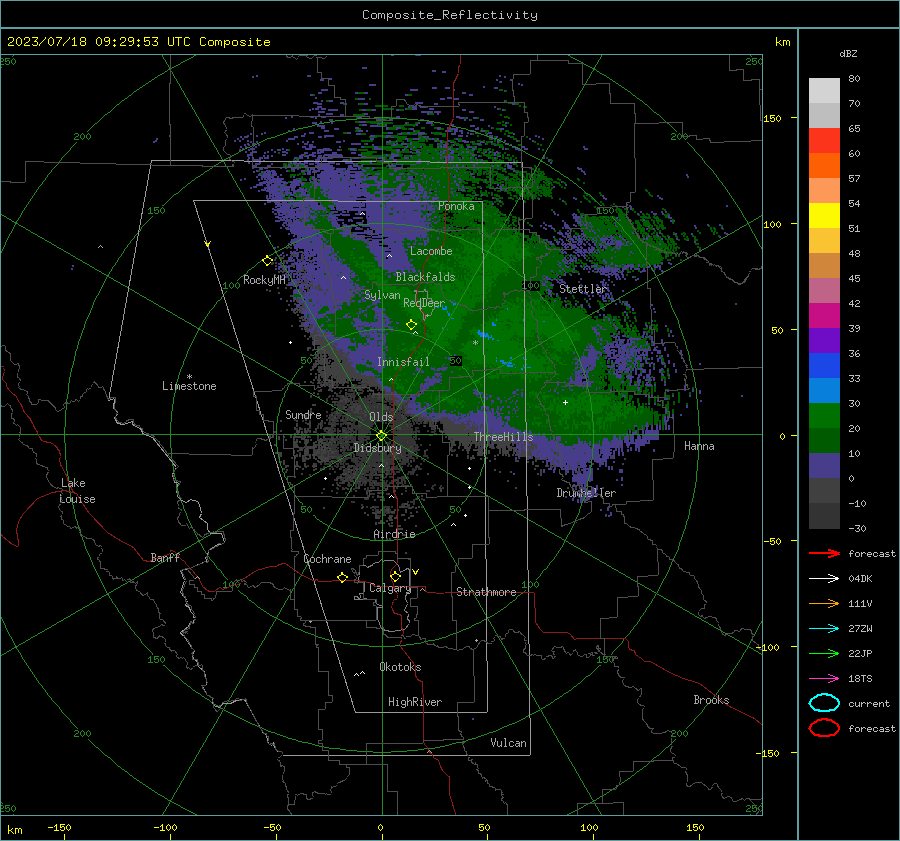Click the Blackfalds city label
Screen dimensions: 900x841
pos(425,277)
